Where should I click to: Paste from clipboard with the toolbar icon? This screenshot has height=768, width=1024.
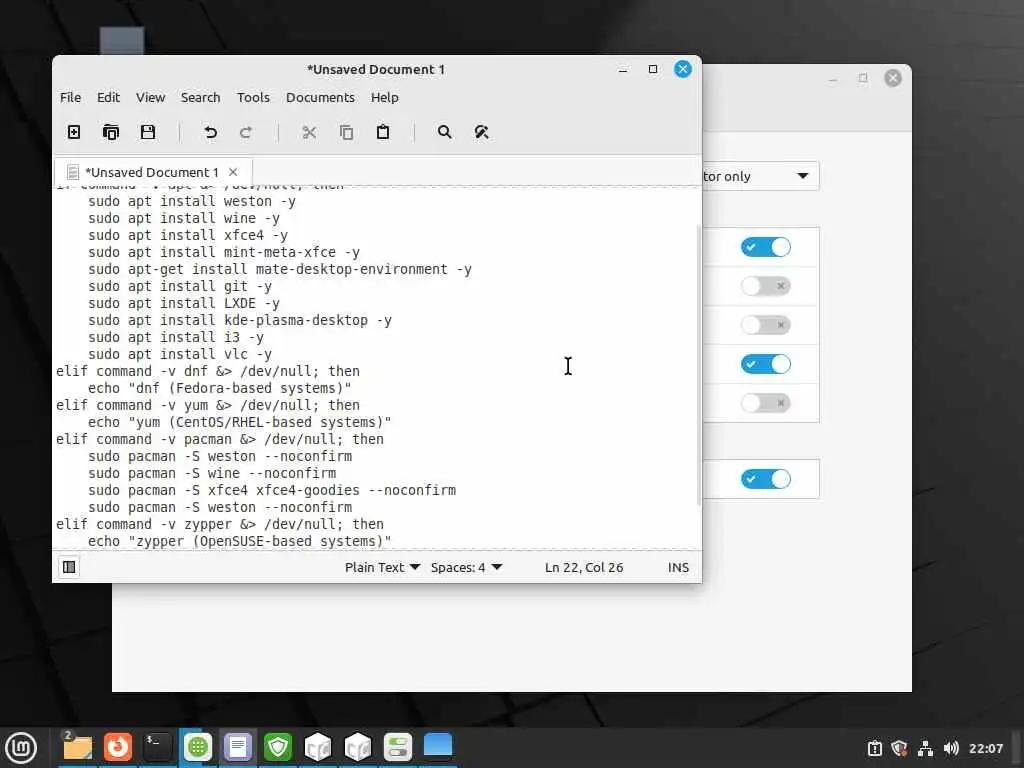(383, 132)
